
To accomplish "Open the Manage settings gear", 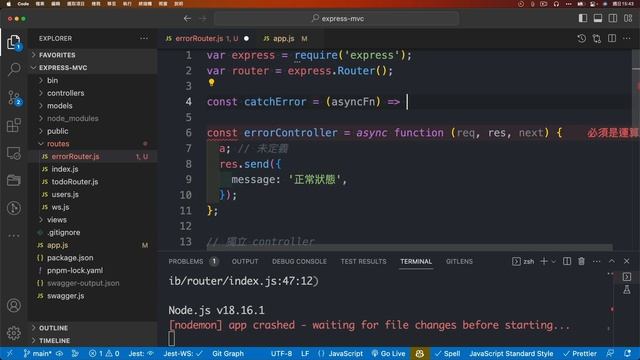I will (14, 333).
